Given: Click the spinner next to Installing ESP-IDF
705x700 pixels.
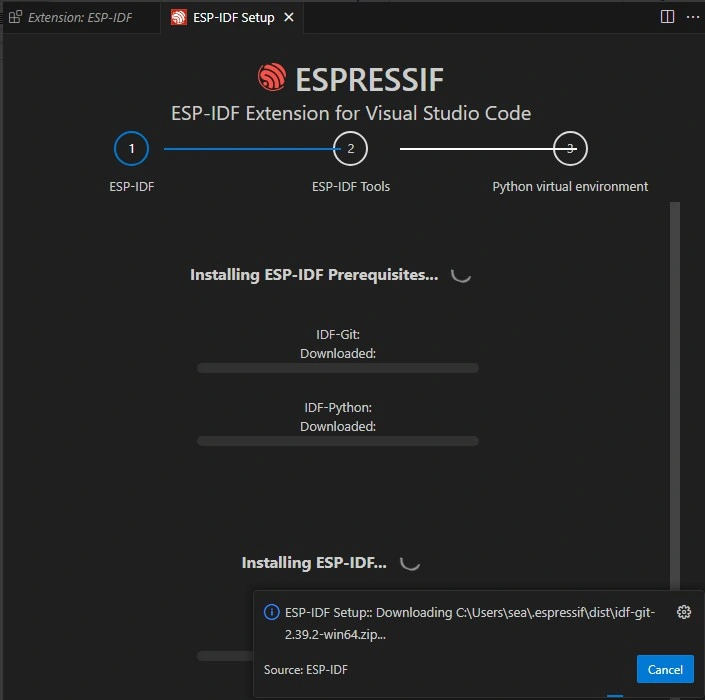Looking at the screenshot, I should tap(410, 563).
